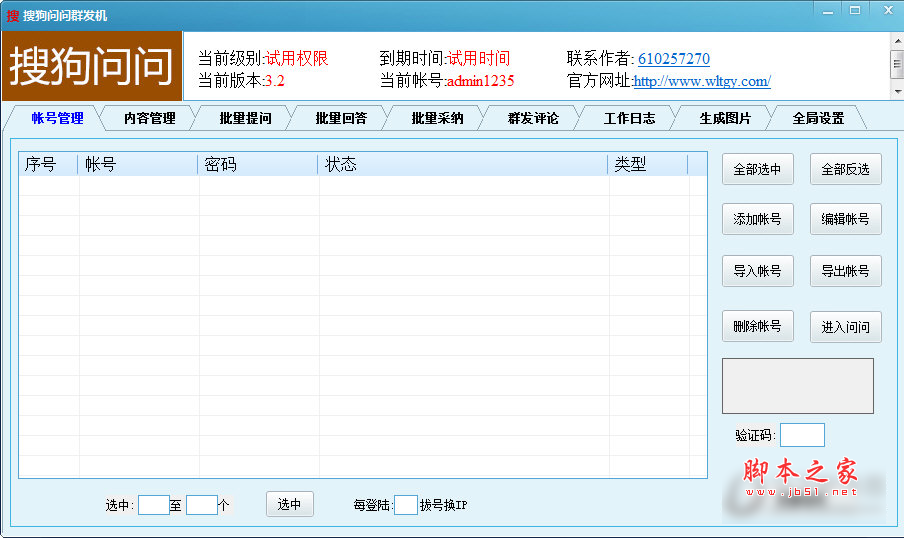
Task: Click the 试用权限 level text
Action: tap(296, 58)
